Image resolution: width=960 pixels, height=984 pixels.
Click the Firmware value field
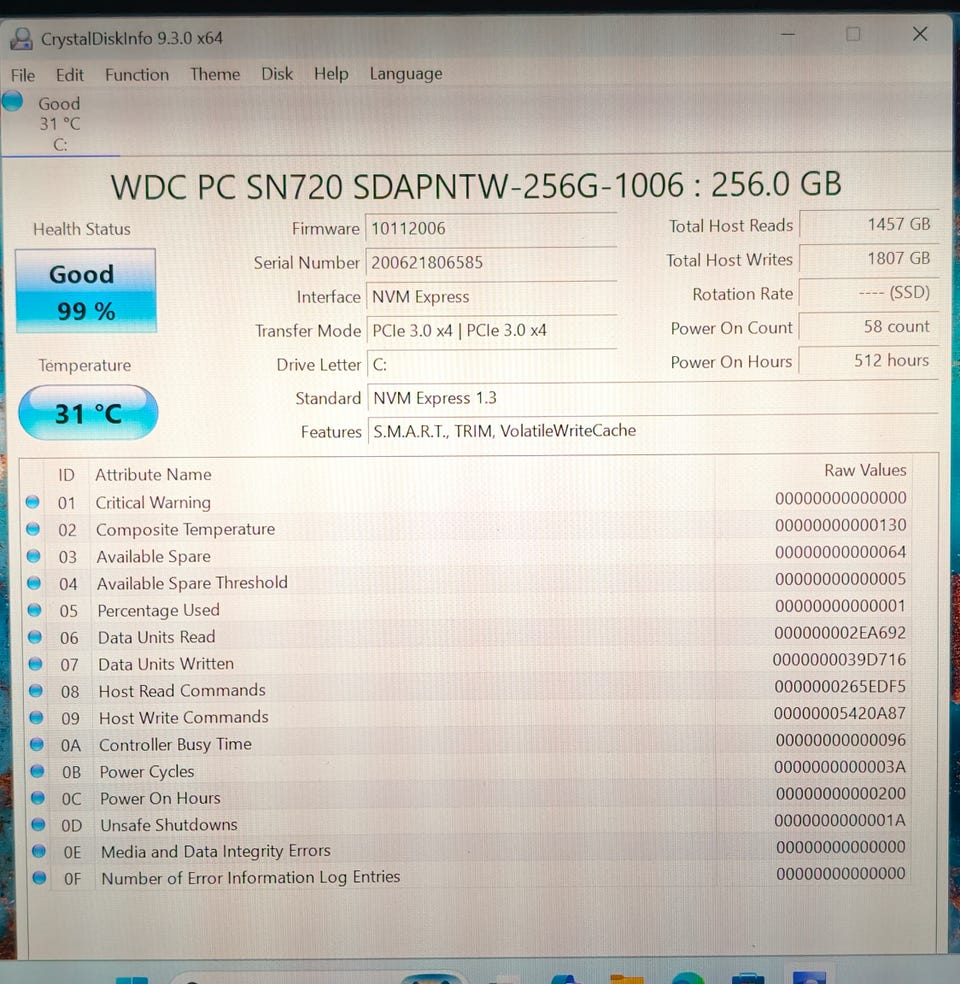491,228
